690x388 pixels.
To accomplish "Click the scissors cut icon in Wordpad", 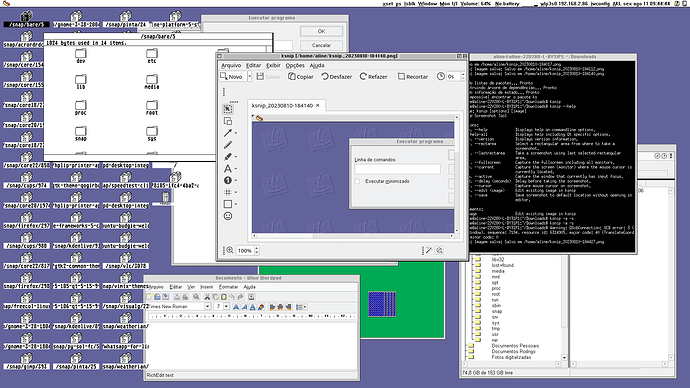I will point(207,297).
